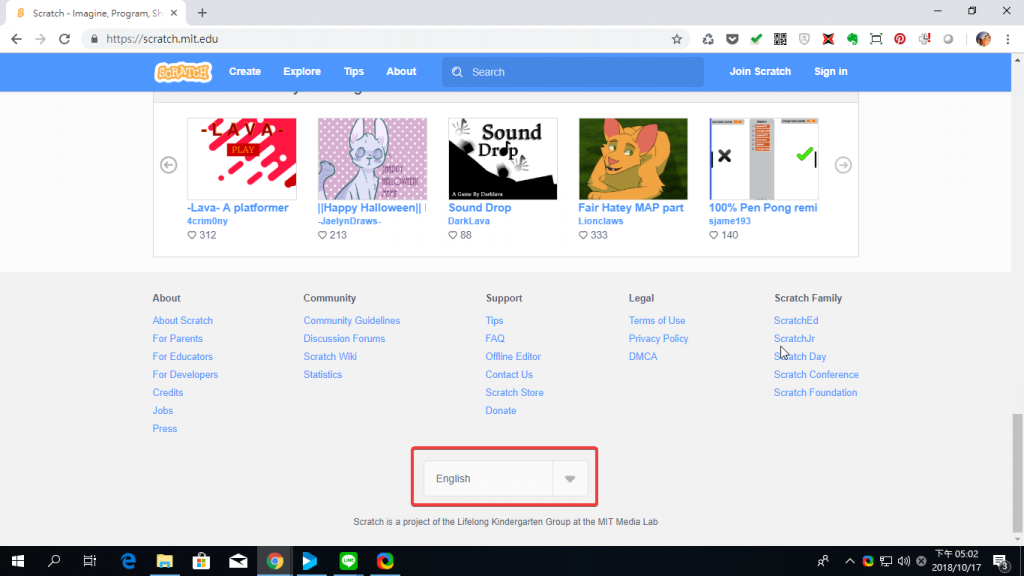Click the search magnifier icon in Scratch bar

pos(457,72)
